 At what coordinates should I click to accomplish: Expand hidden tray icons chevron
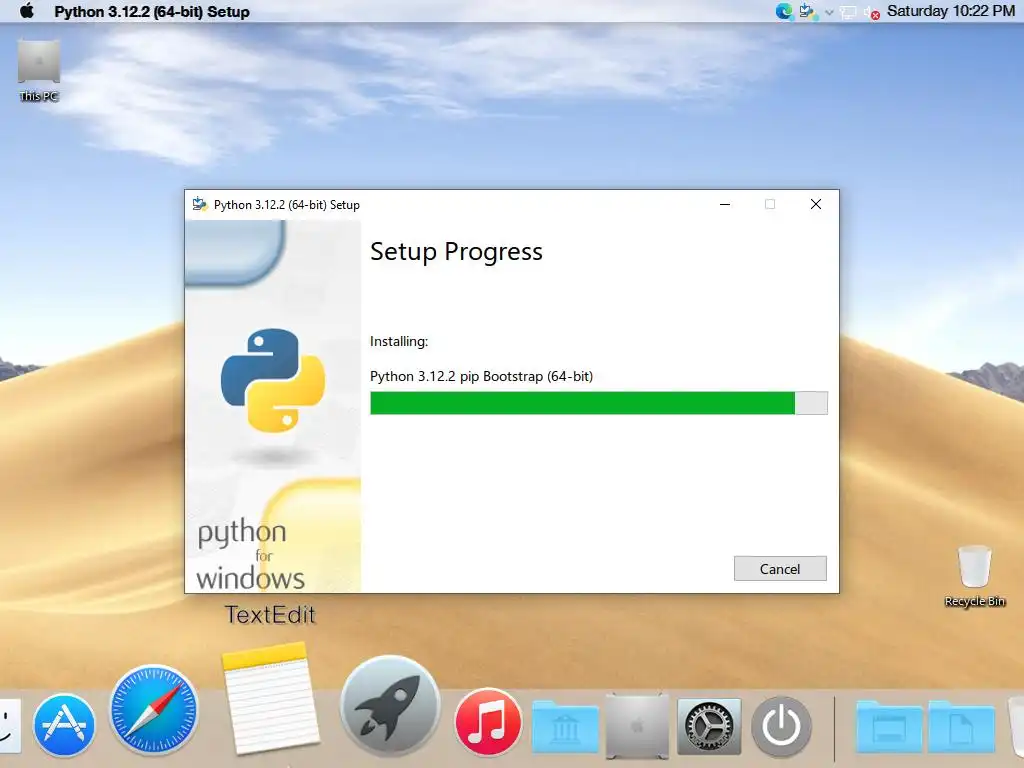click(829, 12)
